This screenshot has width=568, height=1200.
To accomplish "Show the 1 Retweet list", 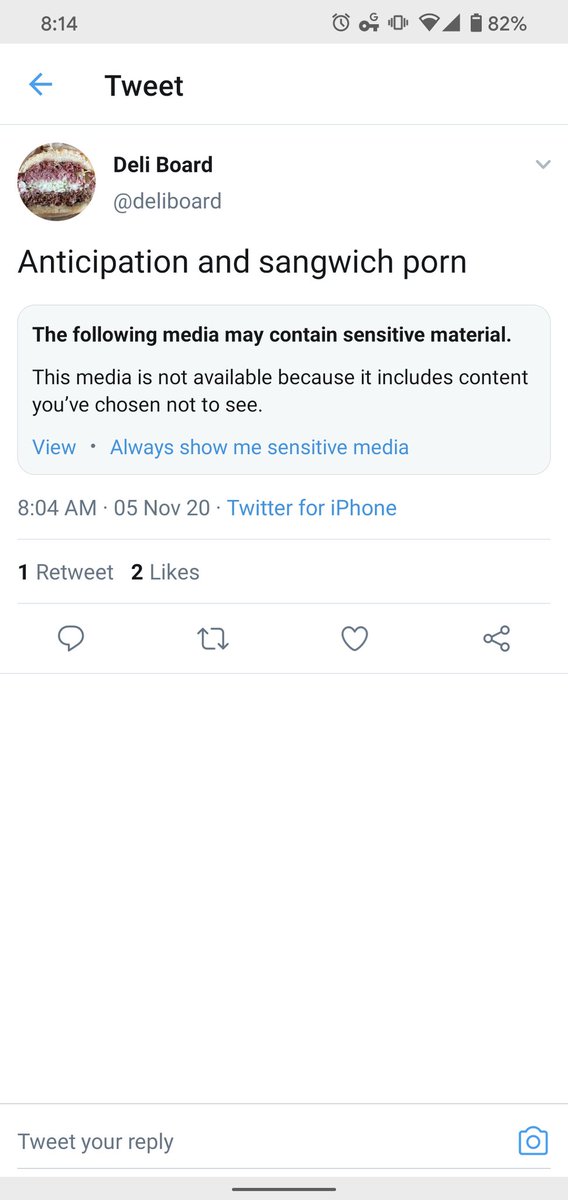I will 66,572.
